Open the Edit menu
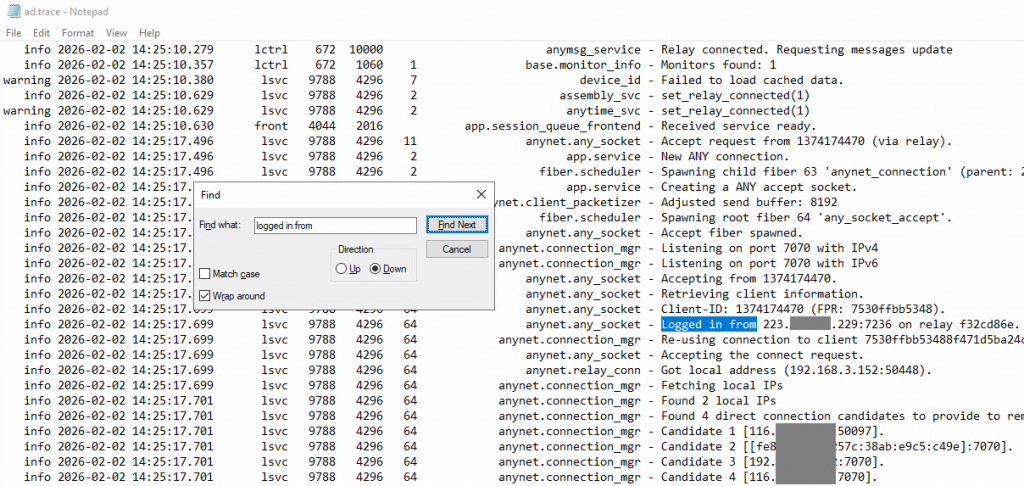Screen dimensions: 1024x486 (x=41, y=33)
